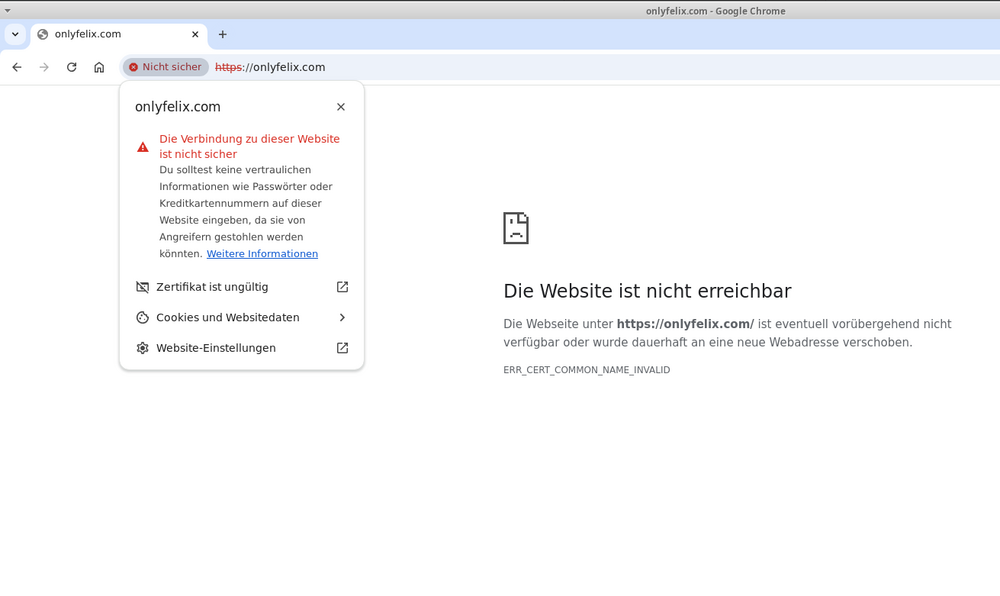
Task: Click the external-link icon beside Zertifikat
Action: click(x=342, y=287)
